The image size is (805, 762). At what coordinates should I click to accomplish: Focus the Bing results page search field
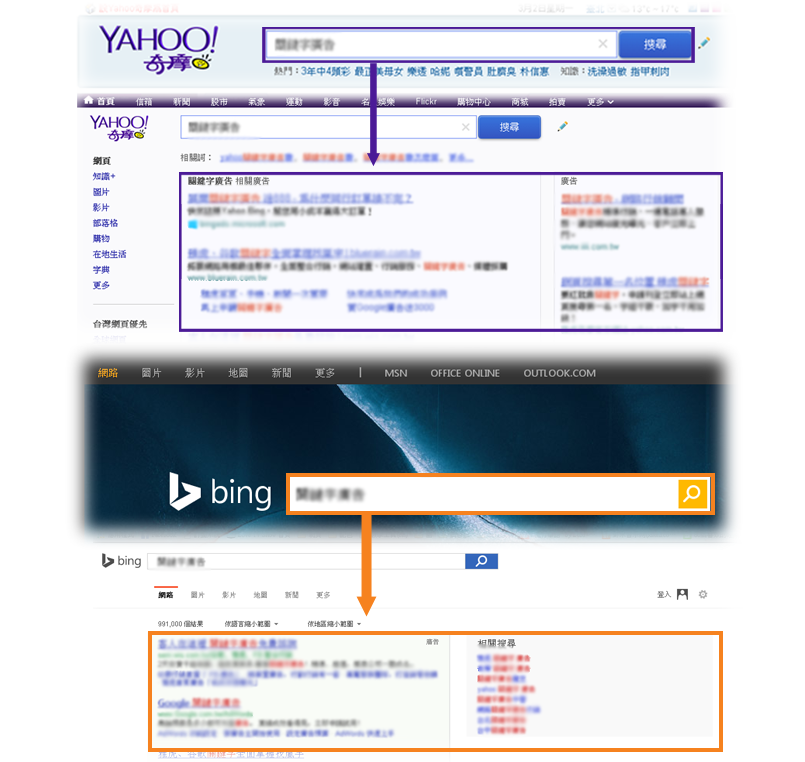point(306,561)
